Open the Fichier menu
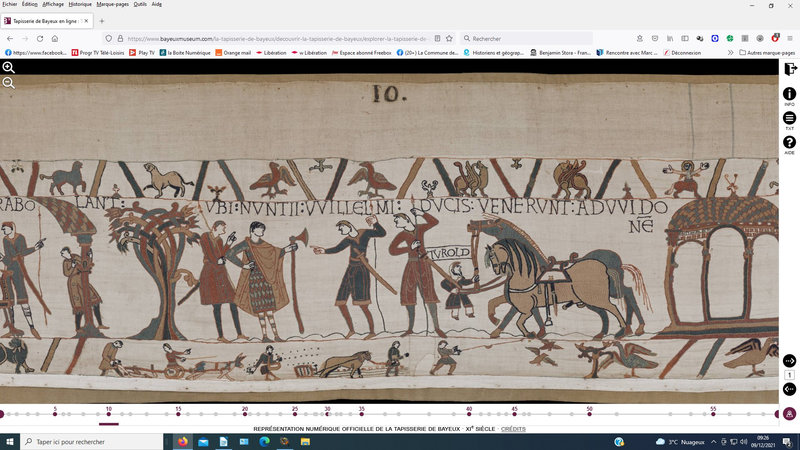The image size is (800, 450). coord(10,4)
